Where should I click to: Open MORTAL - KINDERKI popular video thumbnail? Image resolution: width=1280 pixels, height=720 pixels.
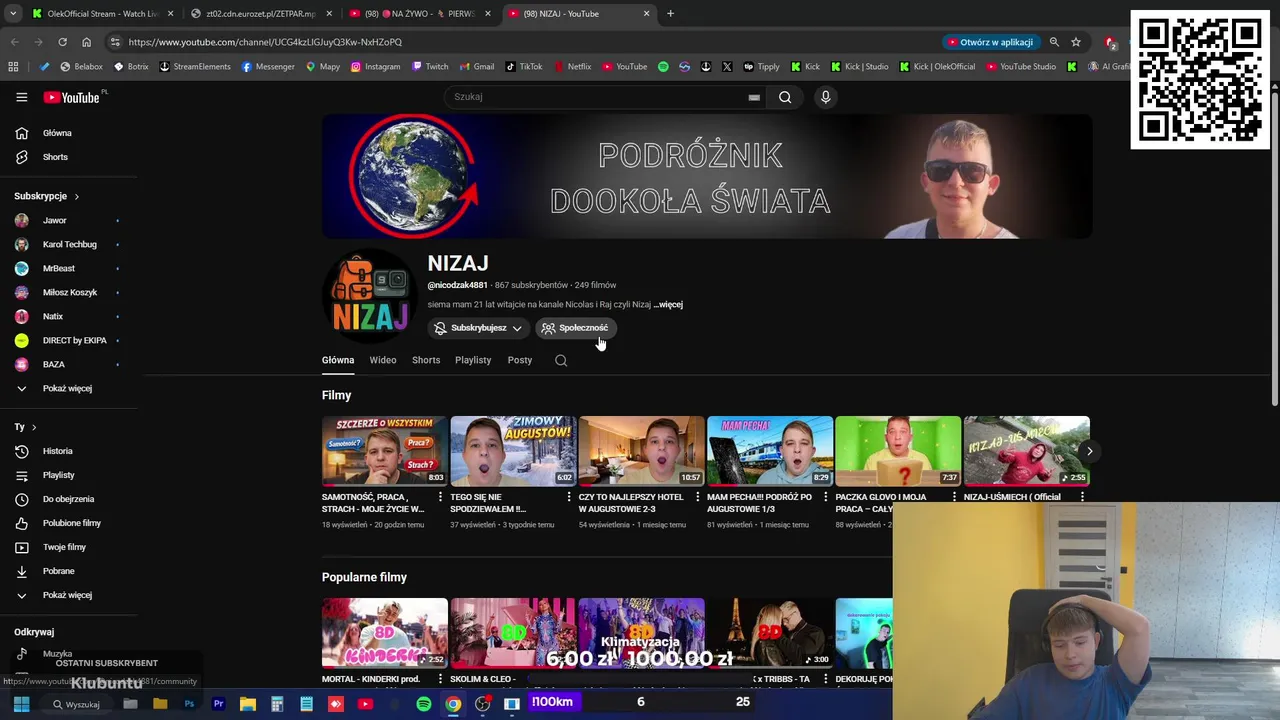pyautogui.click(x=385, y=633)
